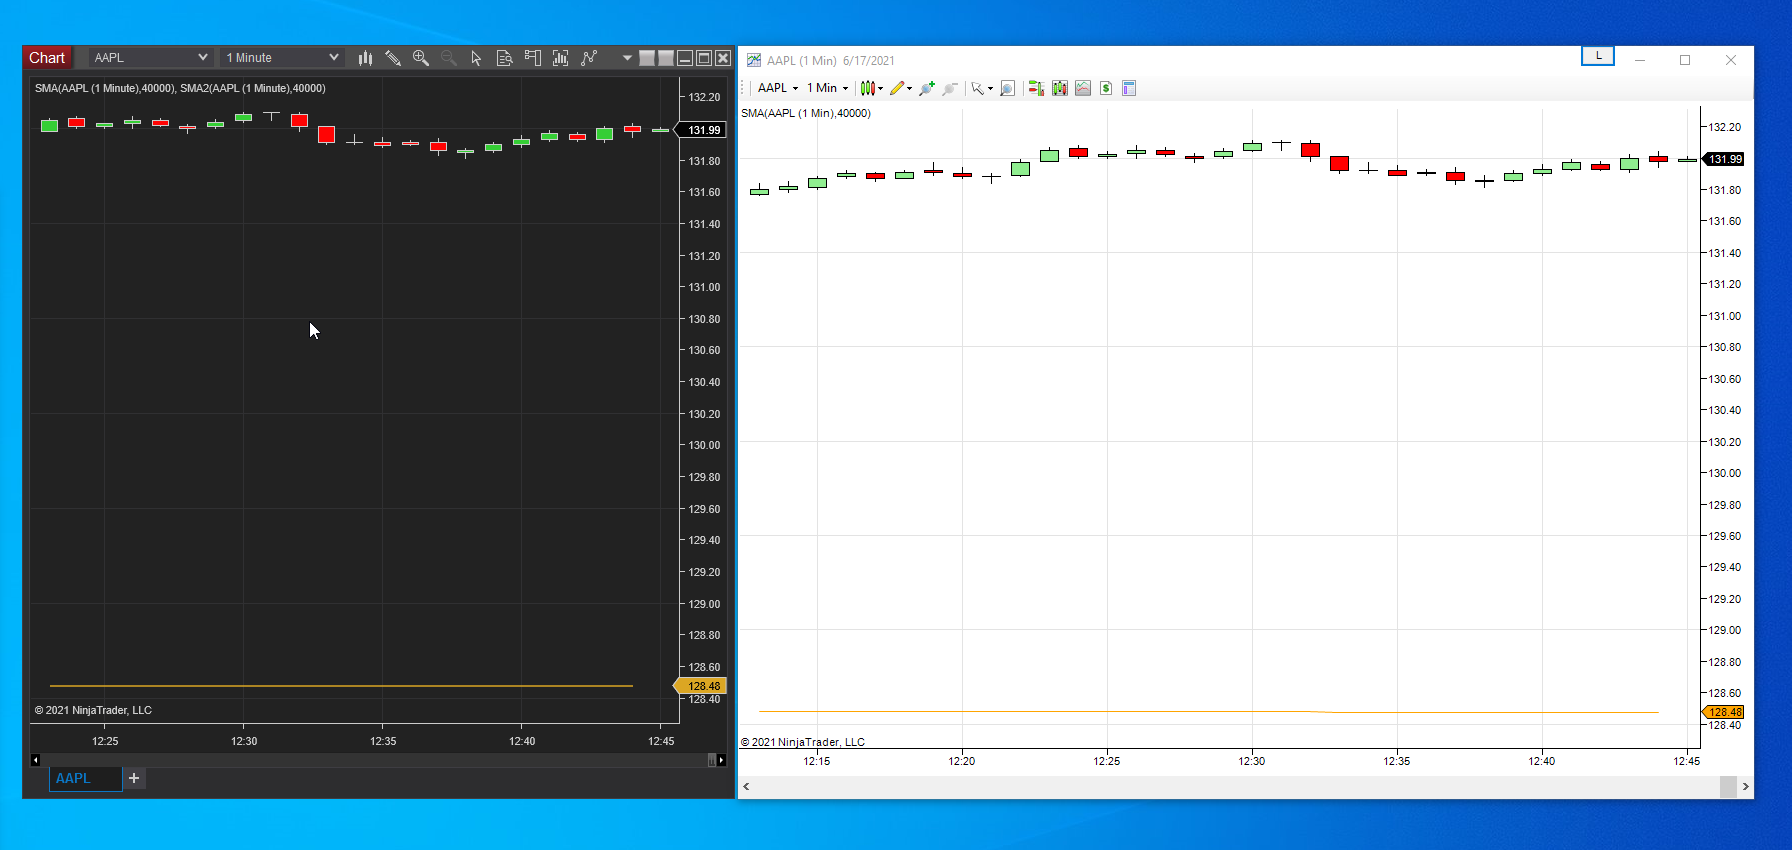Image resolution: width=1792 pixels, height=850 pixels.
Task: Expand cursor type dropdown arrow in light chart
Action: tap(990, 88)
